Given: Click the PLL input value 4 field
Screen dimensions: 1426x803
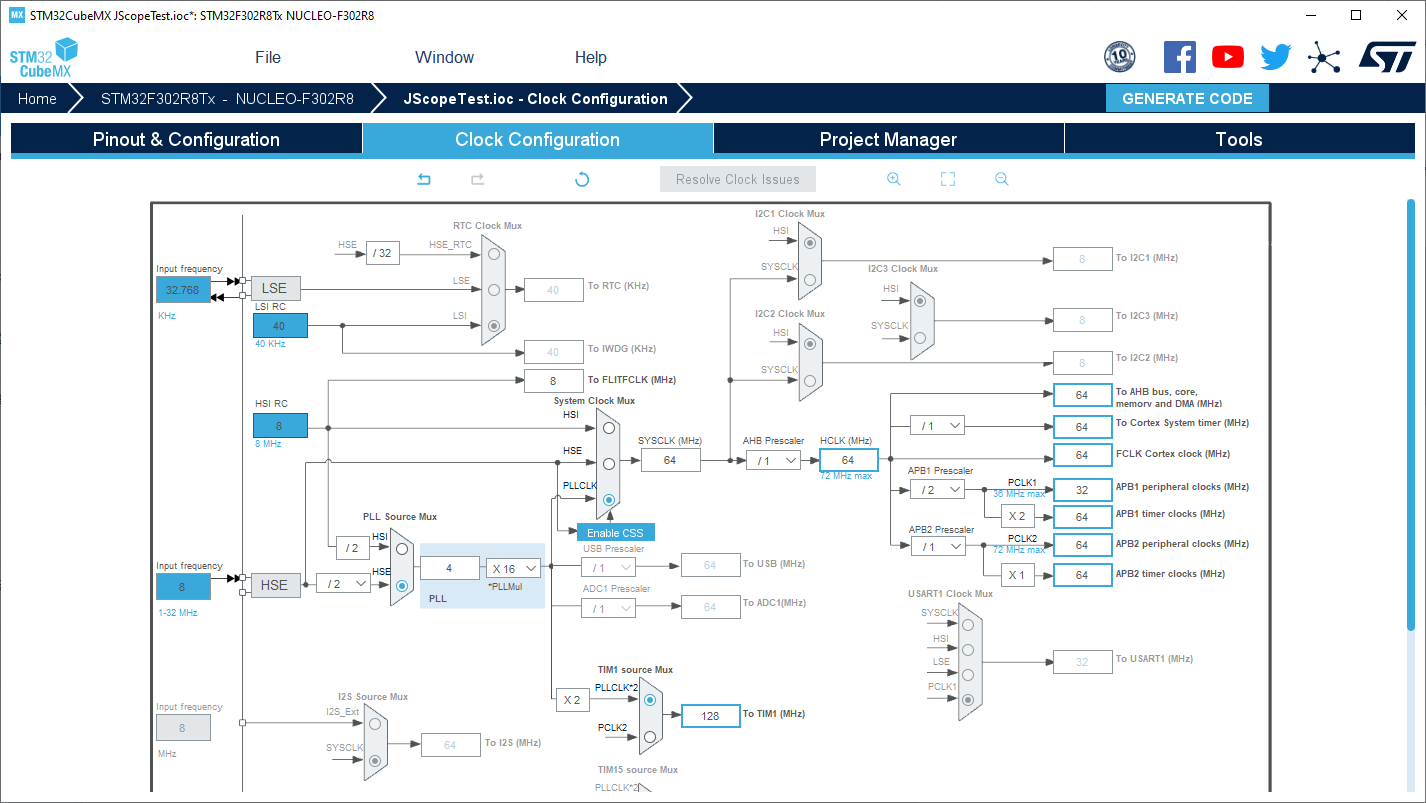Looking at the screenshot, I should 449,568.
